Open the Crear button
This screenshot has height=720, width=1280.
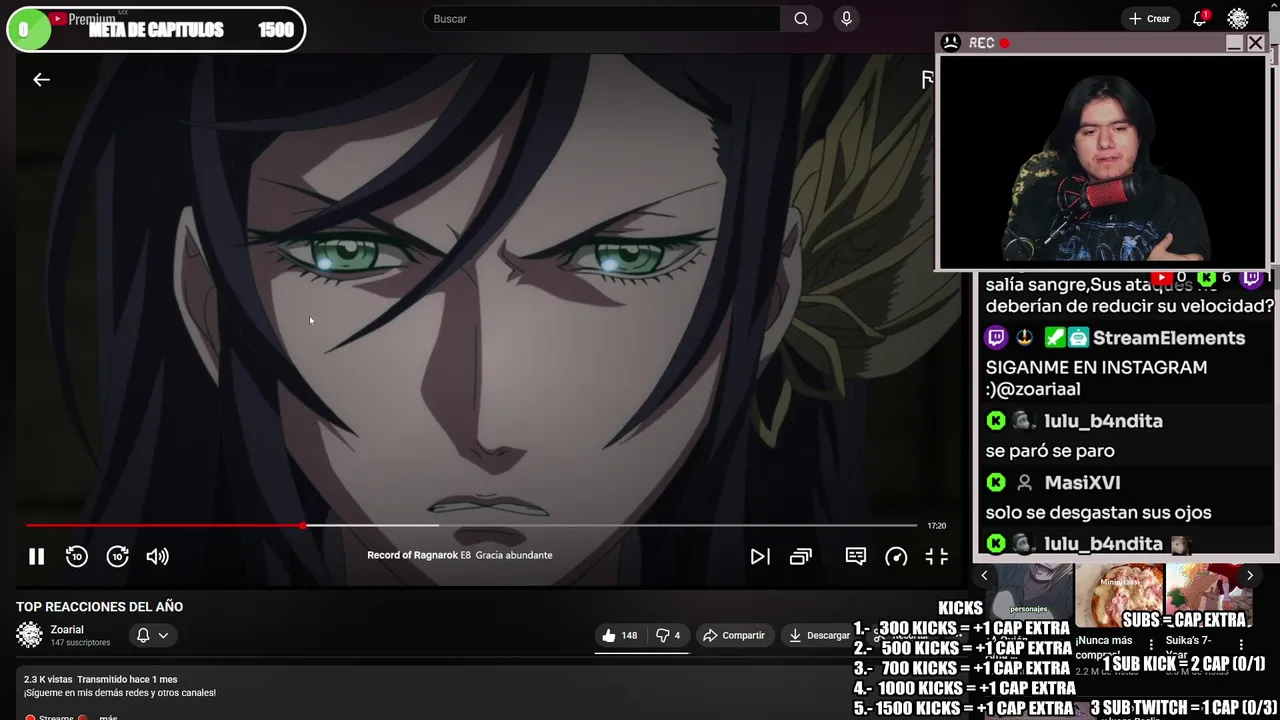point(1149,19)
